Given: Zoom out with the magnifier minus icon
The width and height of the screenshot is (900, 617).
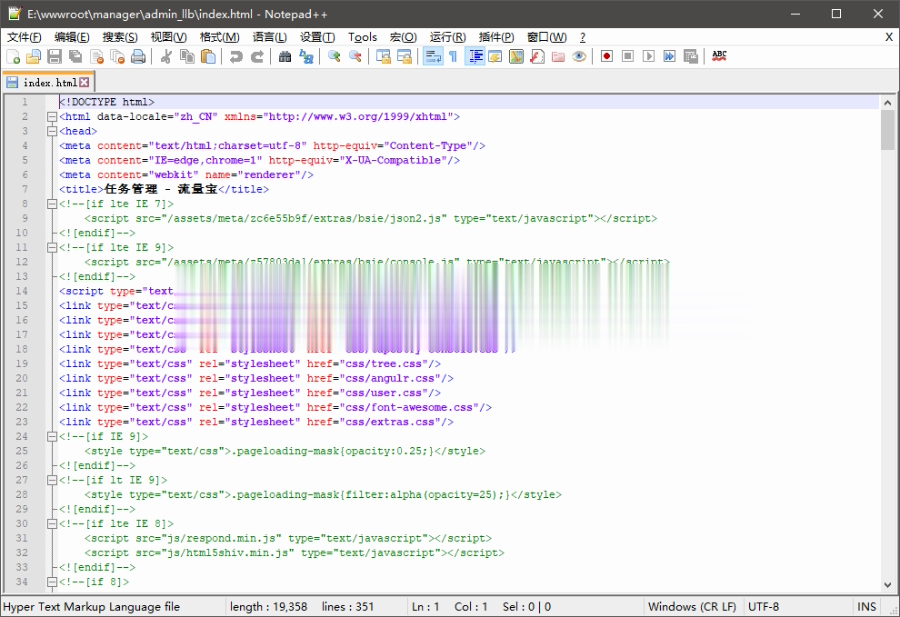Looking at the screenshot, I should 355,56.
